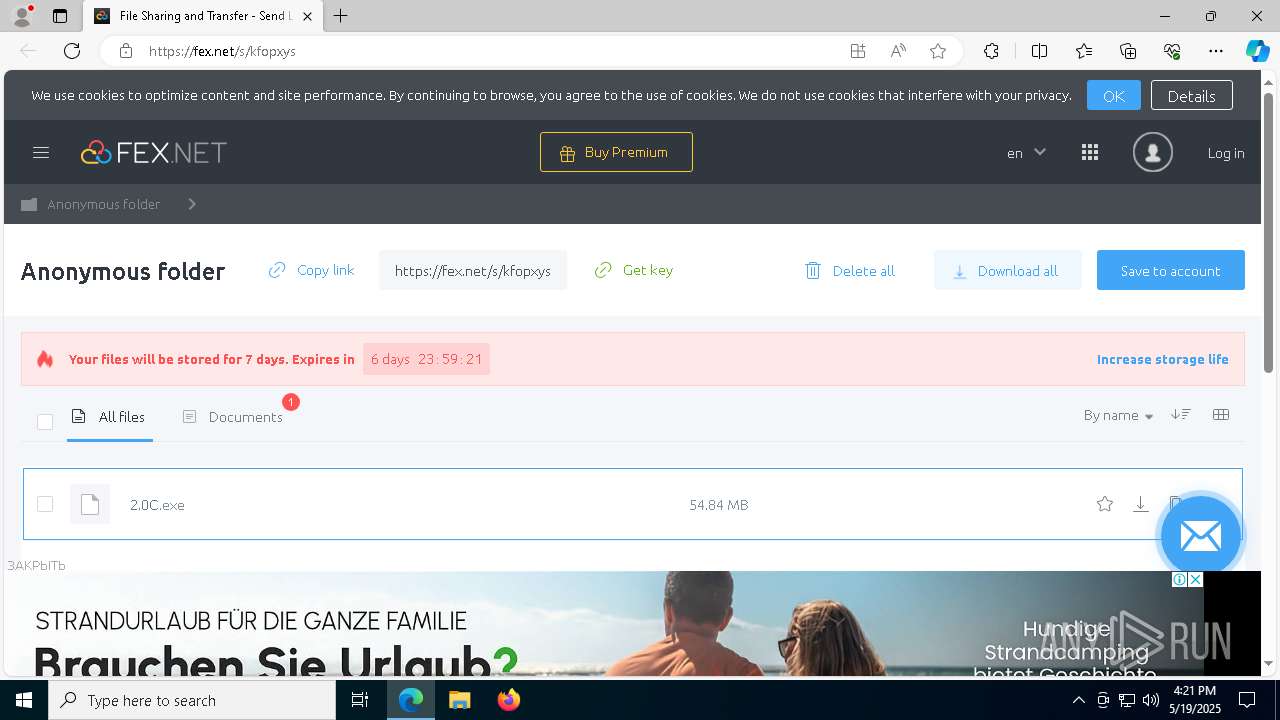This screenshot has height=720, width=1280.
Task: Click Save to account button
Action: click(x=1170, y=270)
